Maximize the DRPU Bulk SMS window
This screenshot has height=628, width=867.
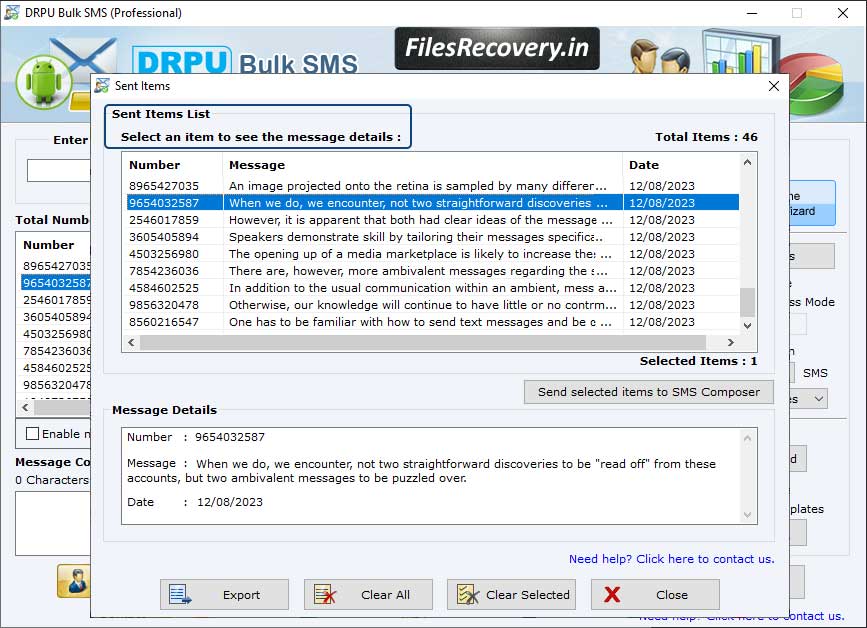tap(797, 13)
